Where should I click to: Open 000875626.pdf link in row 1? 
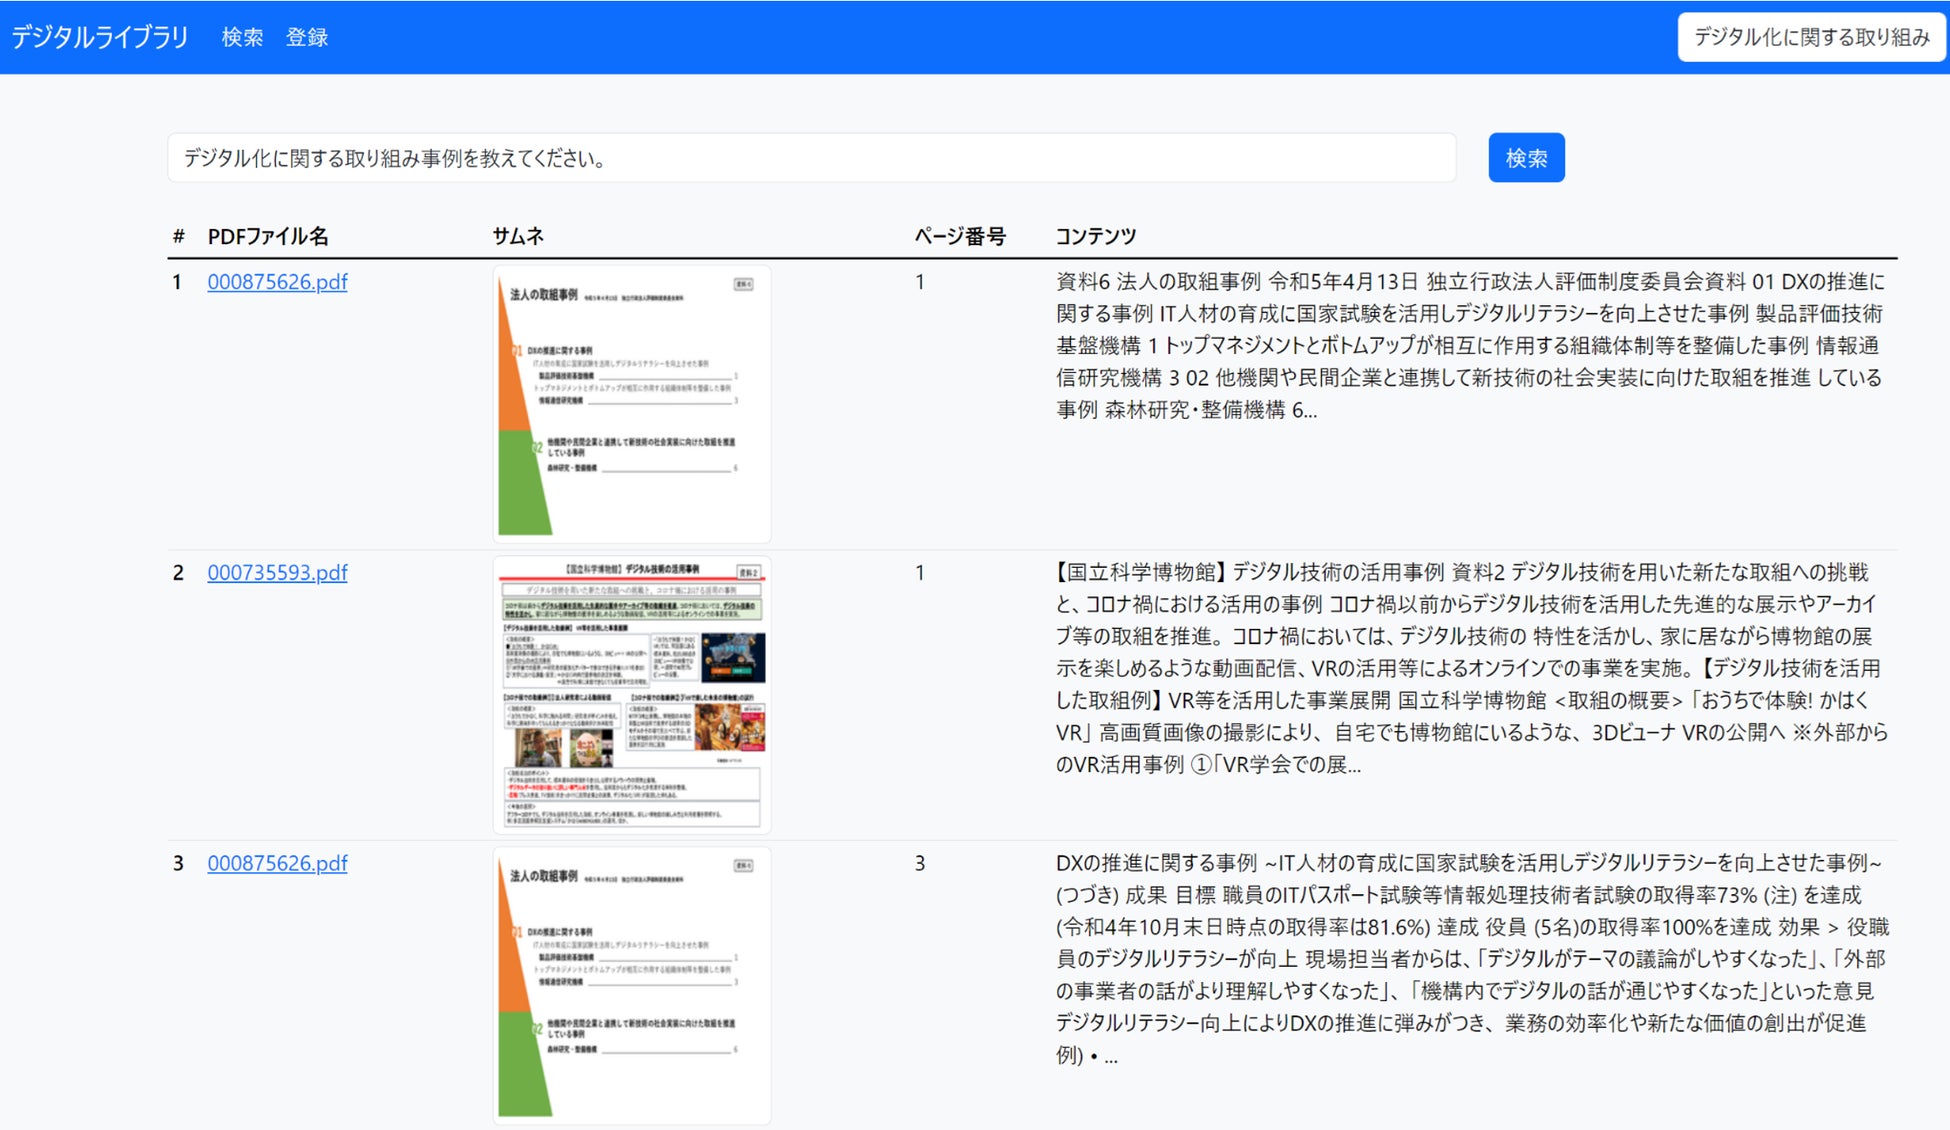click(277, 282)
